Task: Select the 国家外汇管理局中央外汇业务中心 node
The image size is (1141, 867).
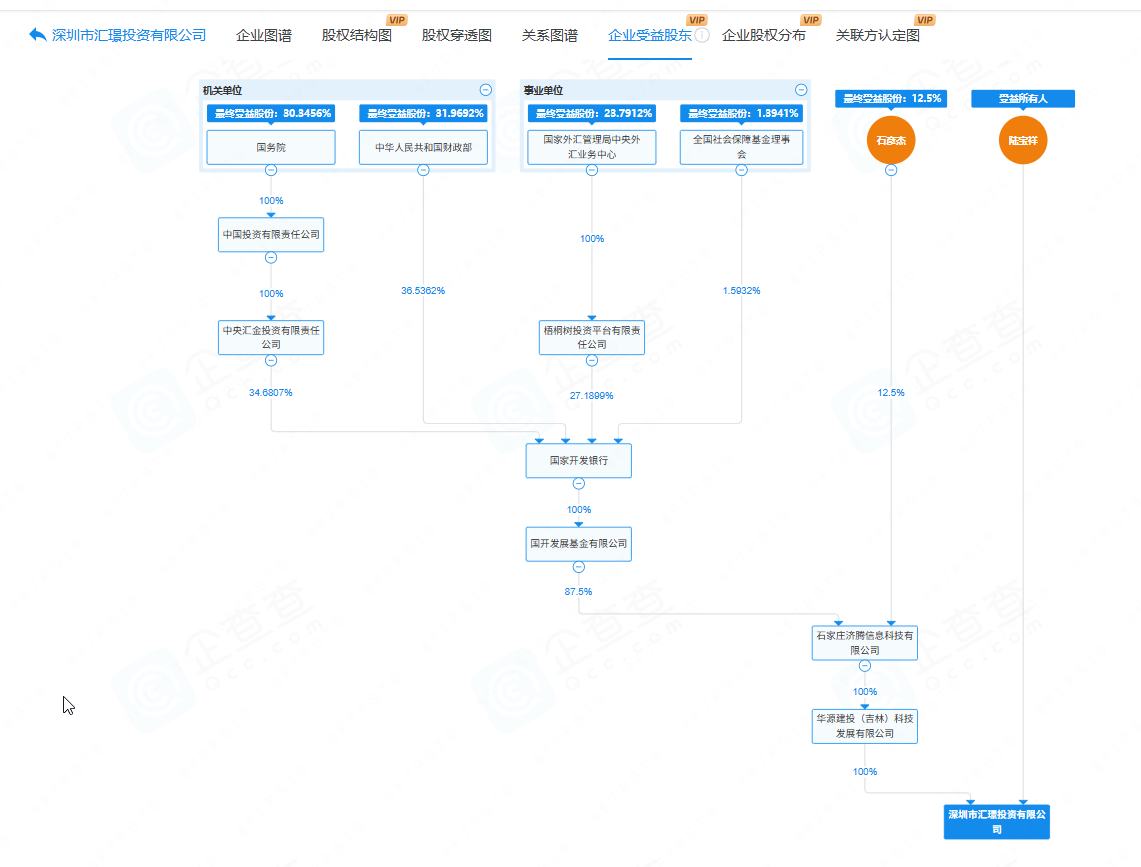Action: (x=592, y=147)
